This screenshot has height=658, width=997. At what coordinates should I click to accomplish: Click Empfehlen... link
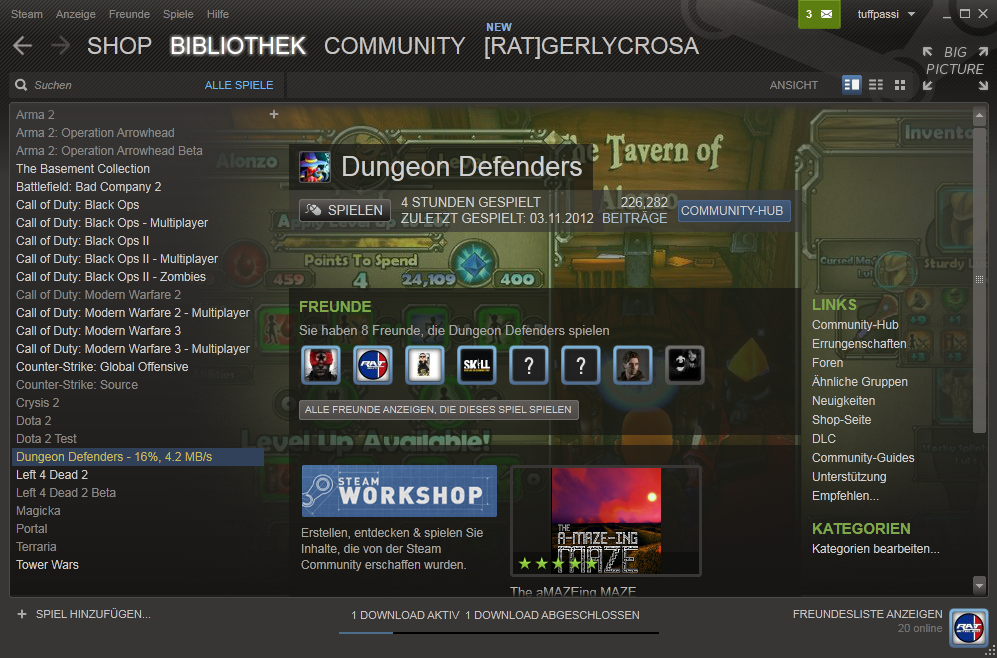pyautogui.click(x=846, y=496)
